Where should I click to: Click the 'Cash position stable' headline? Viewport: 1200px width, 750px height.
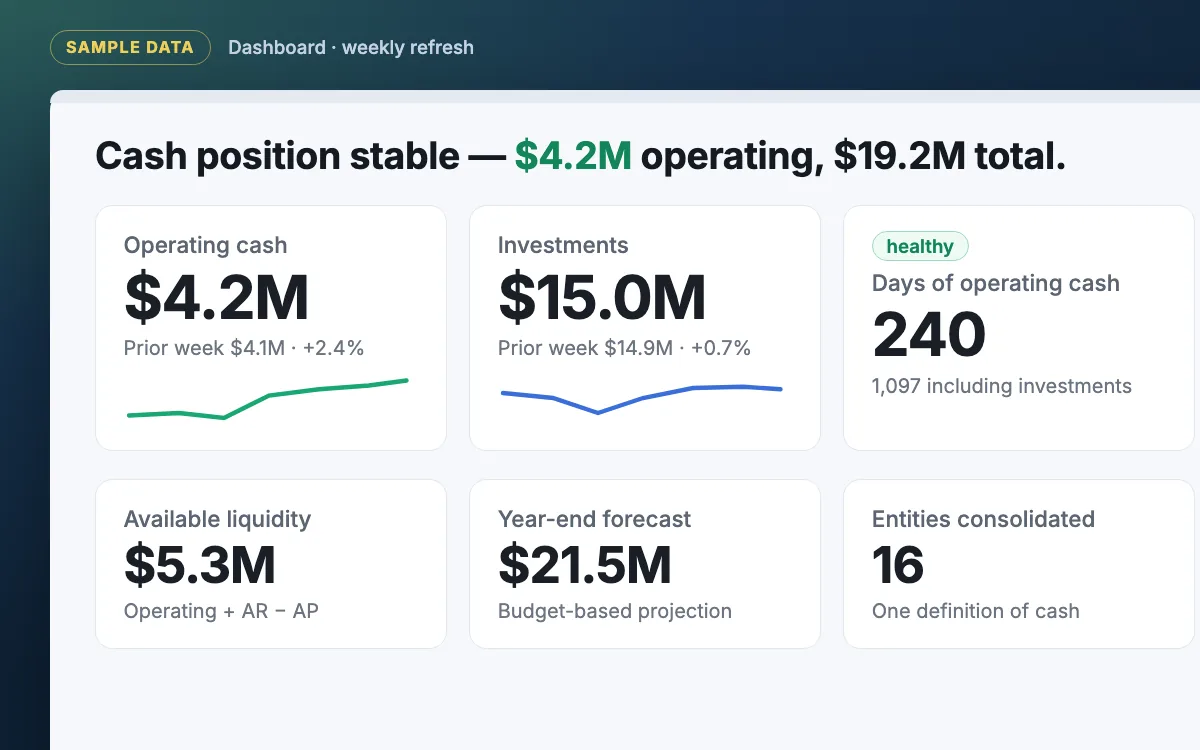(x=580, y=156)
